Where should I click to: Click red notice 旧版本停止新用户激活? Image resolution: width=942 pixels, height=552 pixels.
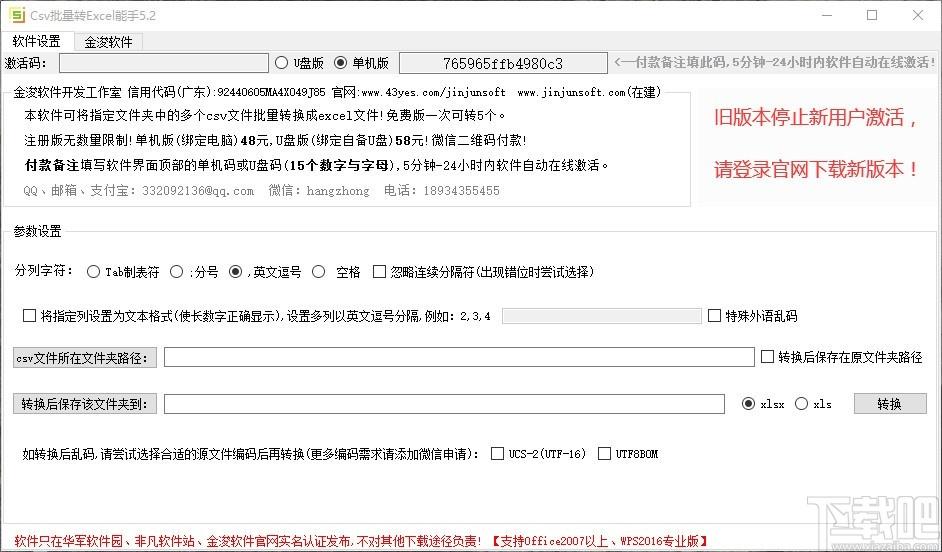pos(816,118)
